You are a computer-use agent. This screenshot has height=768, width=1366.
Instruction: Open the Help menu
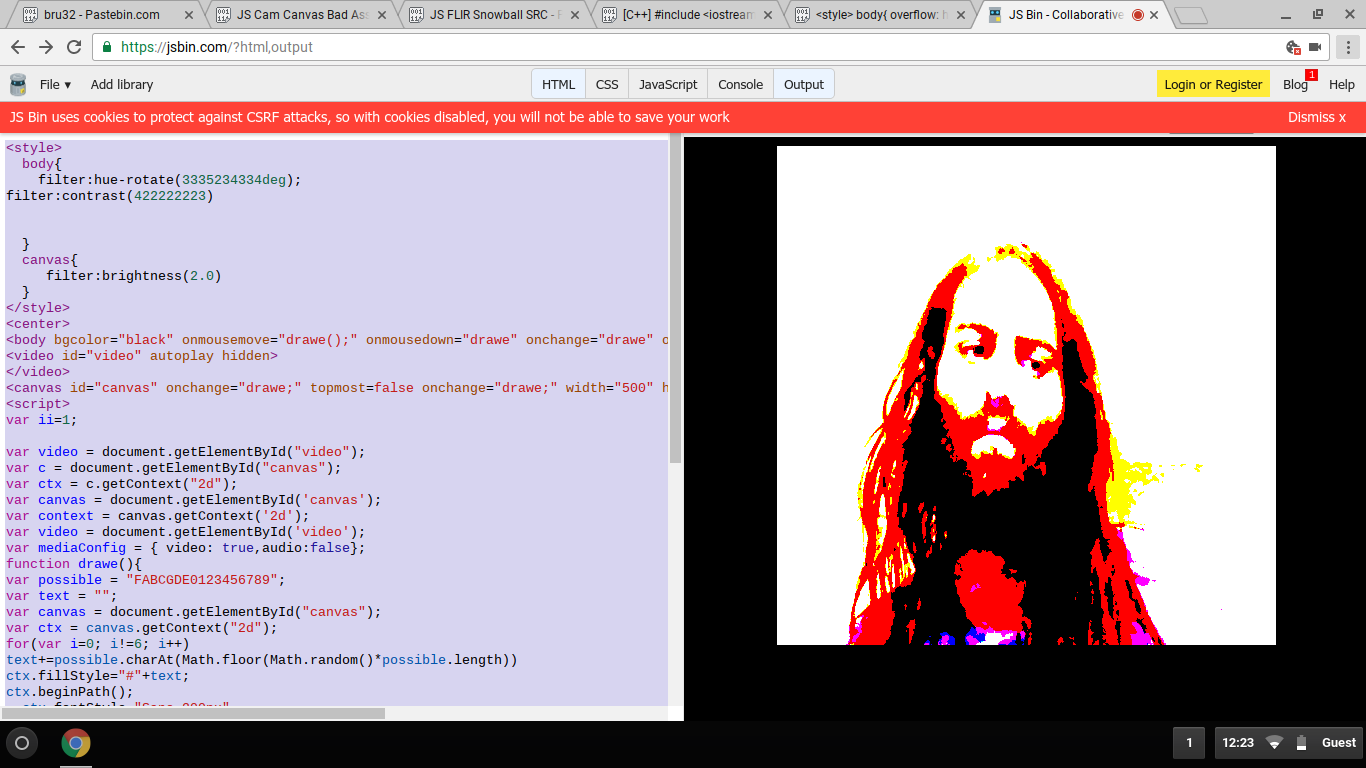pyautogui.click(x=1341, y=85)
